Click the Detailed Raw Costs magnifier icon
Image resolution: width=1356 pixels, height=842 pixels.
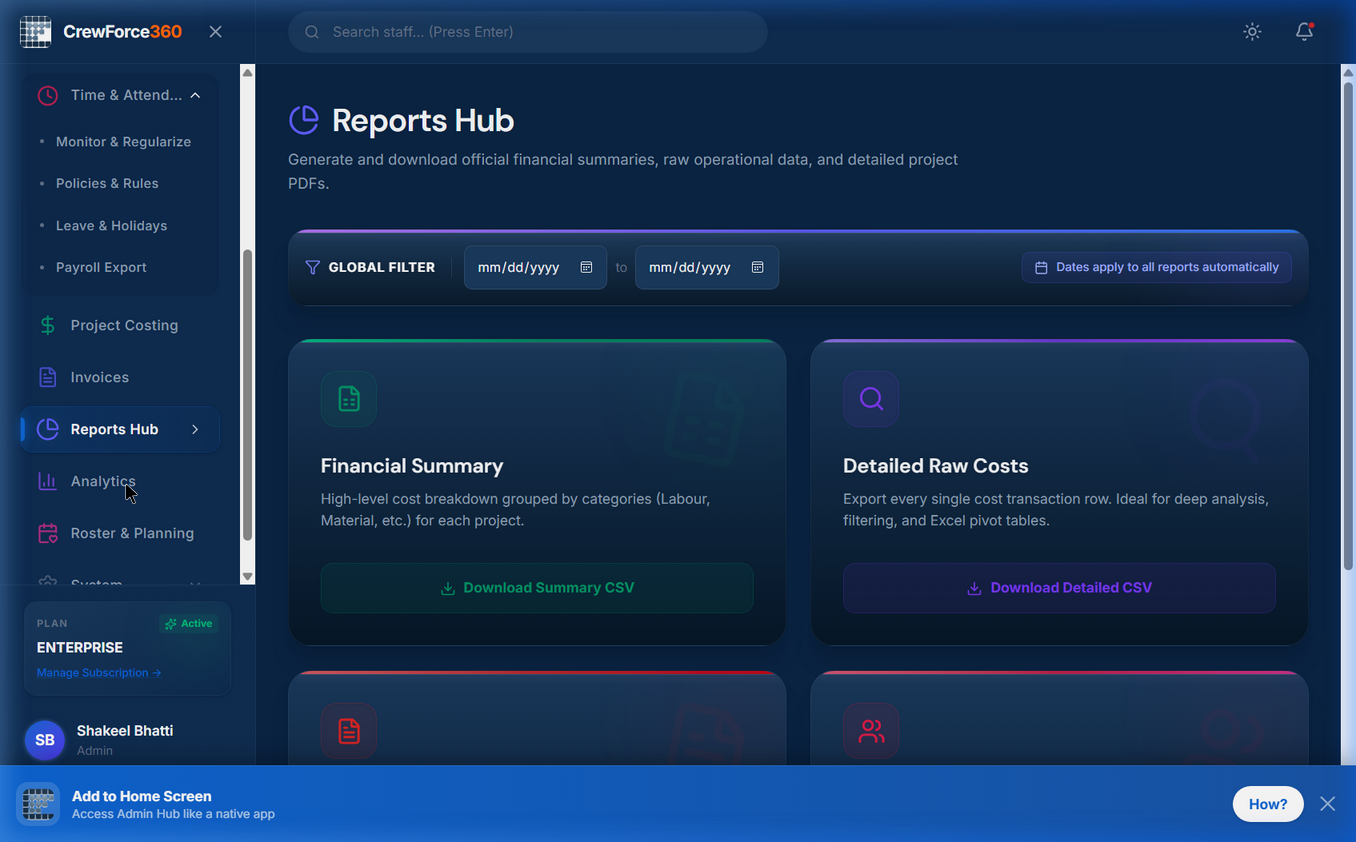(871, 399)
